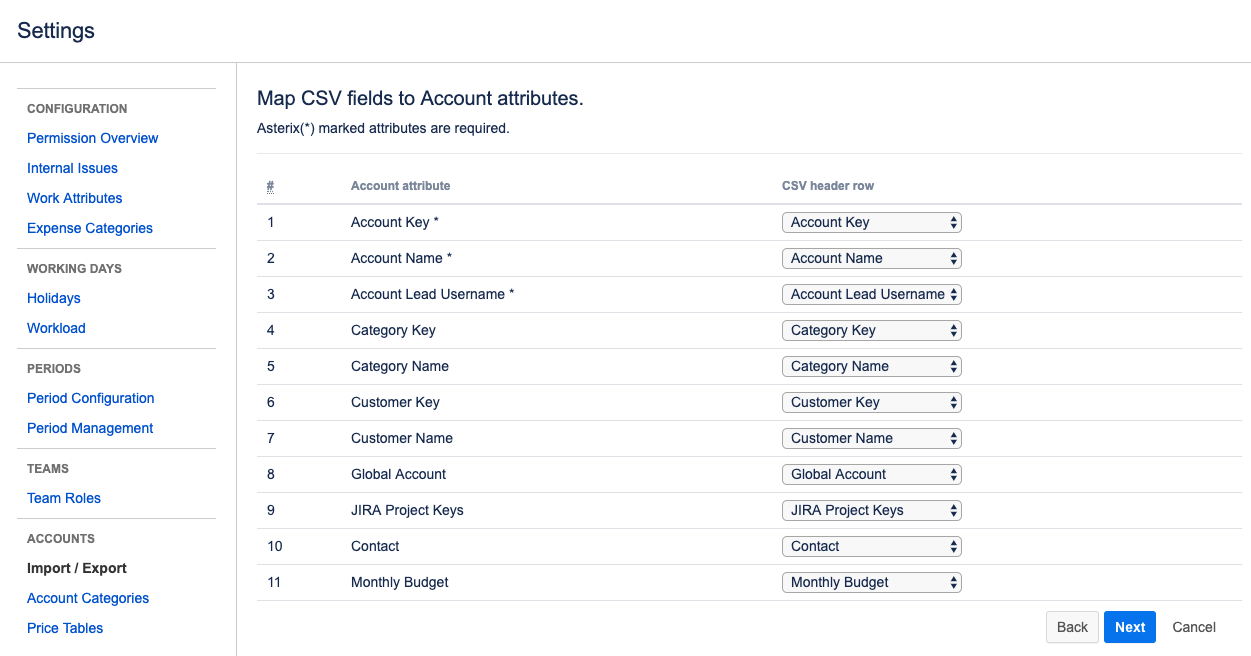This screenshot has height=656, width=1251.
Task: Expand the Global Account dropdown
Action: point(871,474)
